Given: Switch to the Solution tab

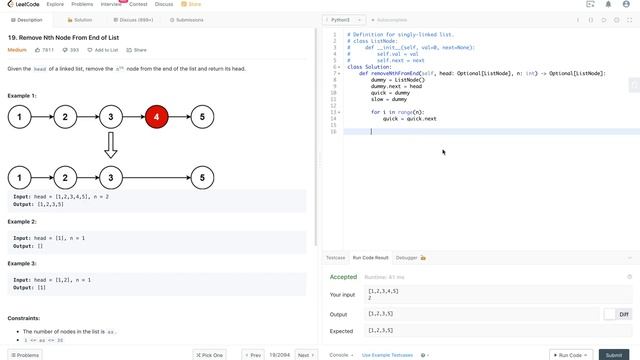Looking at the screenshot, I should [80, 20].
